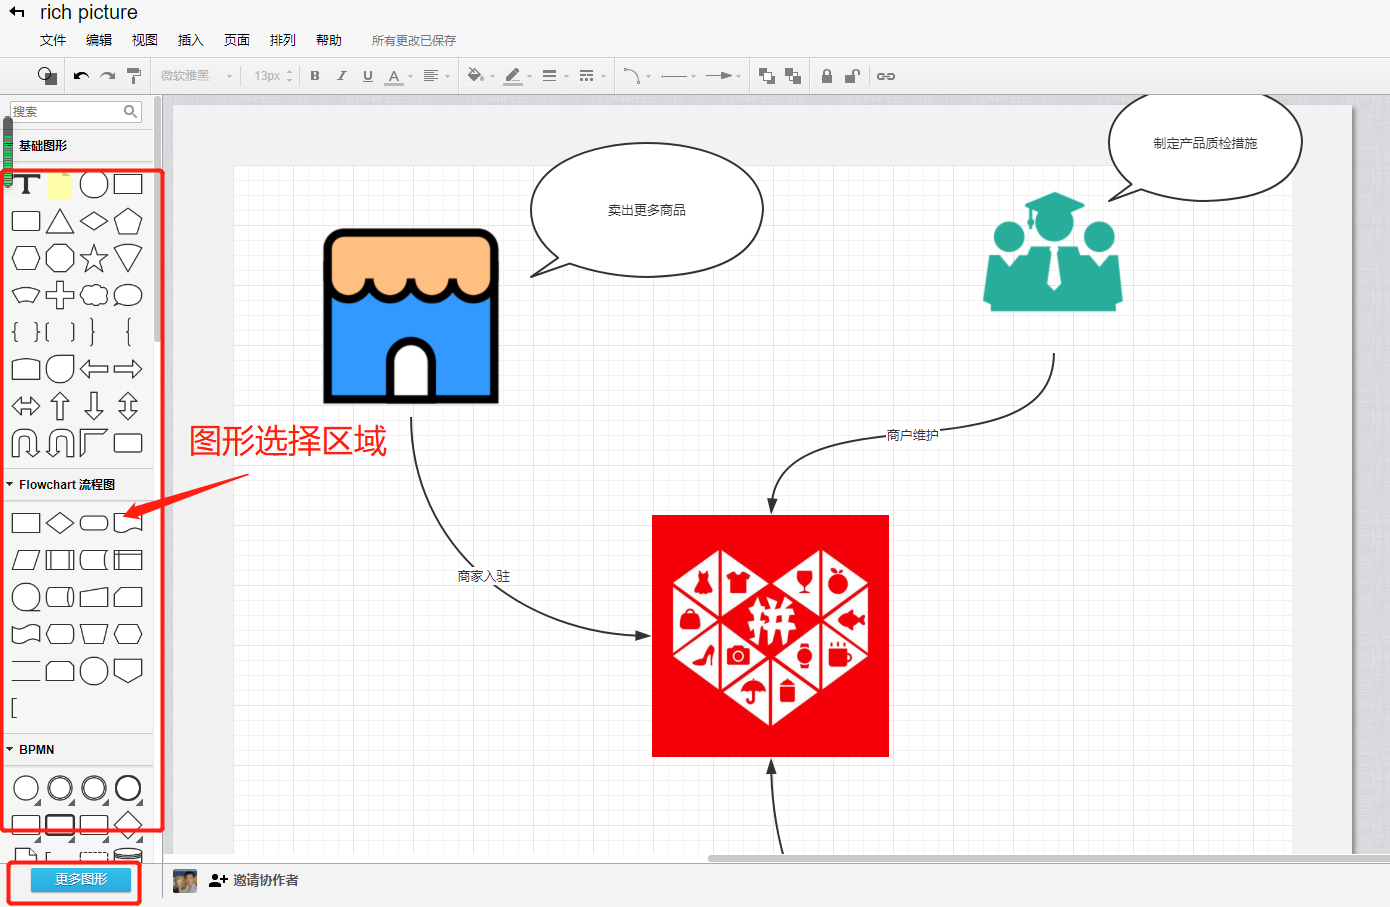The height and width of the screenshot is (907, 1390).
Task: Open the 排列 menu
Action: [283, 40]
